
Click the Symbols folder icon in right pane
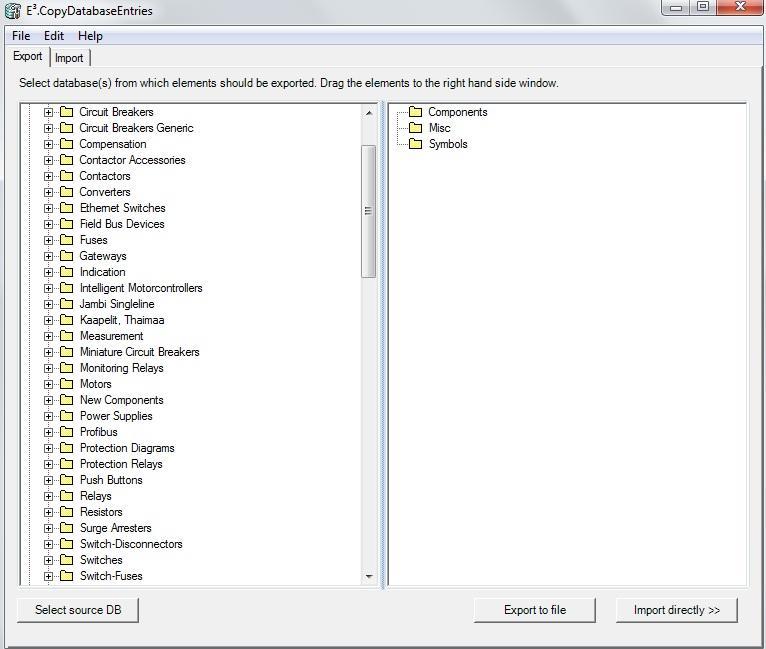pyautogui.click(x=416, y=144)
